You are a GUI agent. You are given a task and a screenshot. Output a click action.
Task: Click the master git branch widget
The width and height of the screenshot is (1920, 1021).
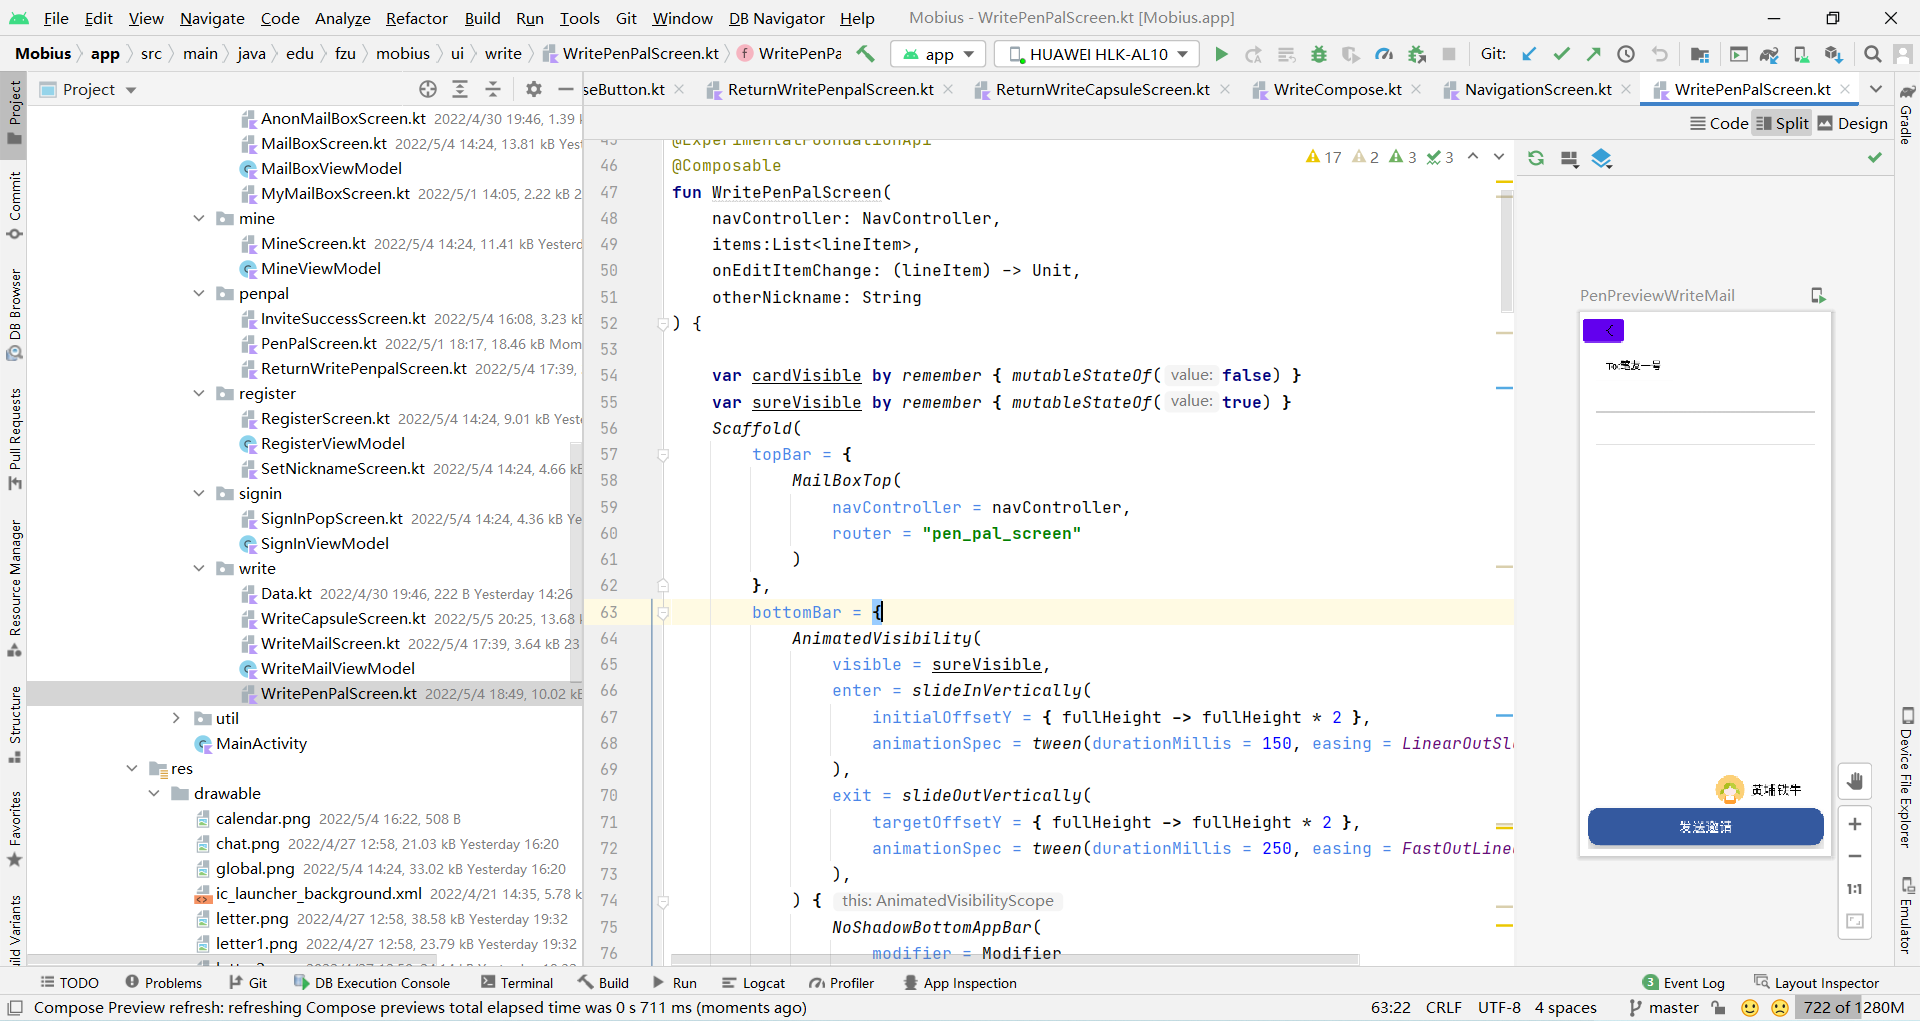(1664, 1007)
